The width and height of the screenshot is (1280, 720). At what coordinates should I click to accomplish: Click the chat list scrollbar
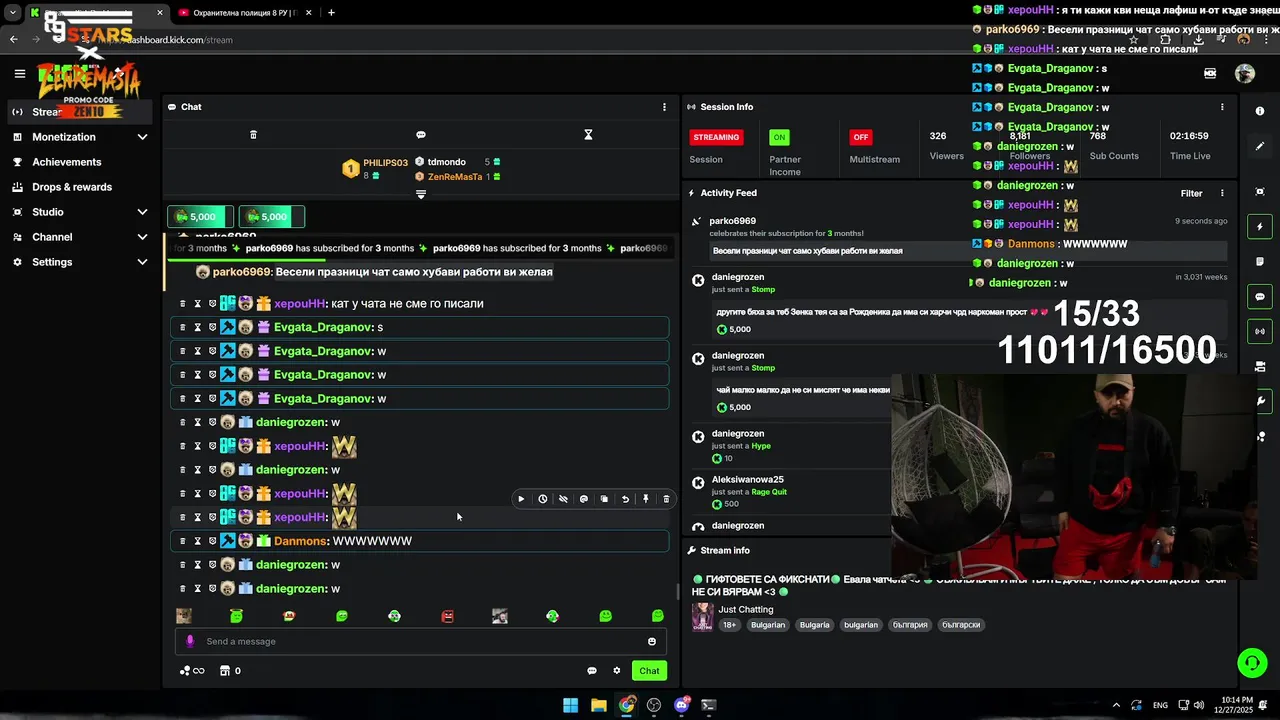[677, 592]
